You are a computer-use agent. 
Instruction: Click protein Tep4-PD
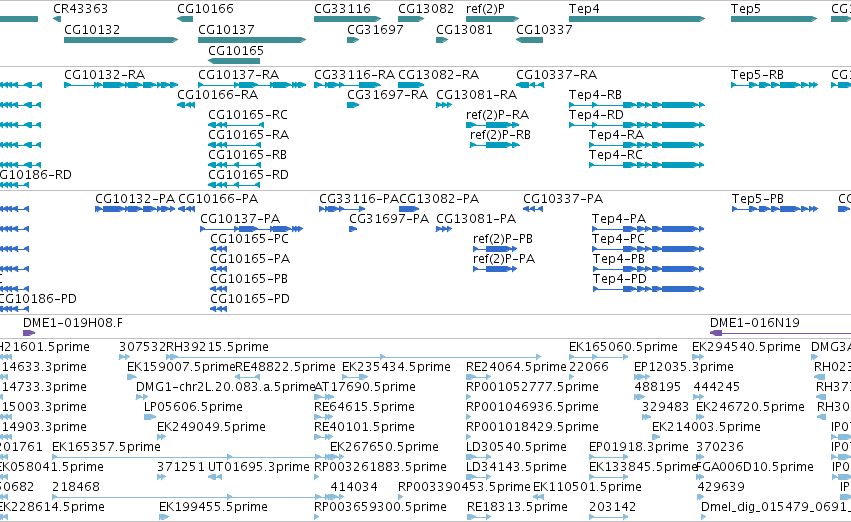[x=649, y=290]
